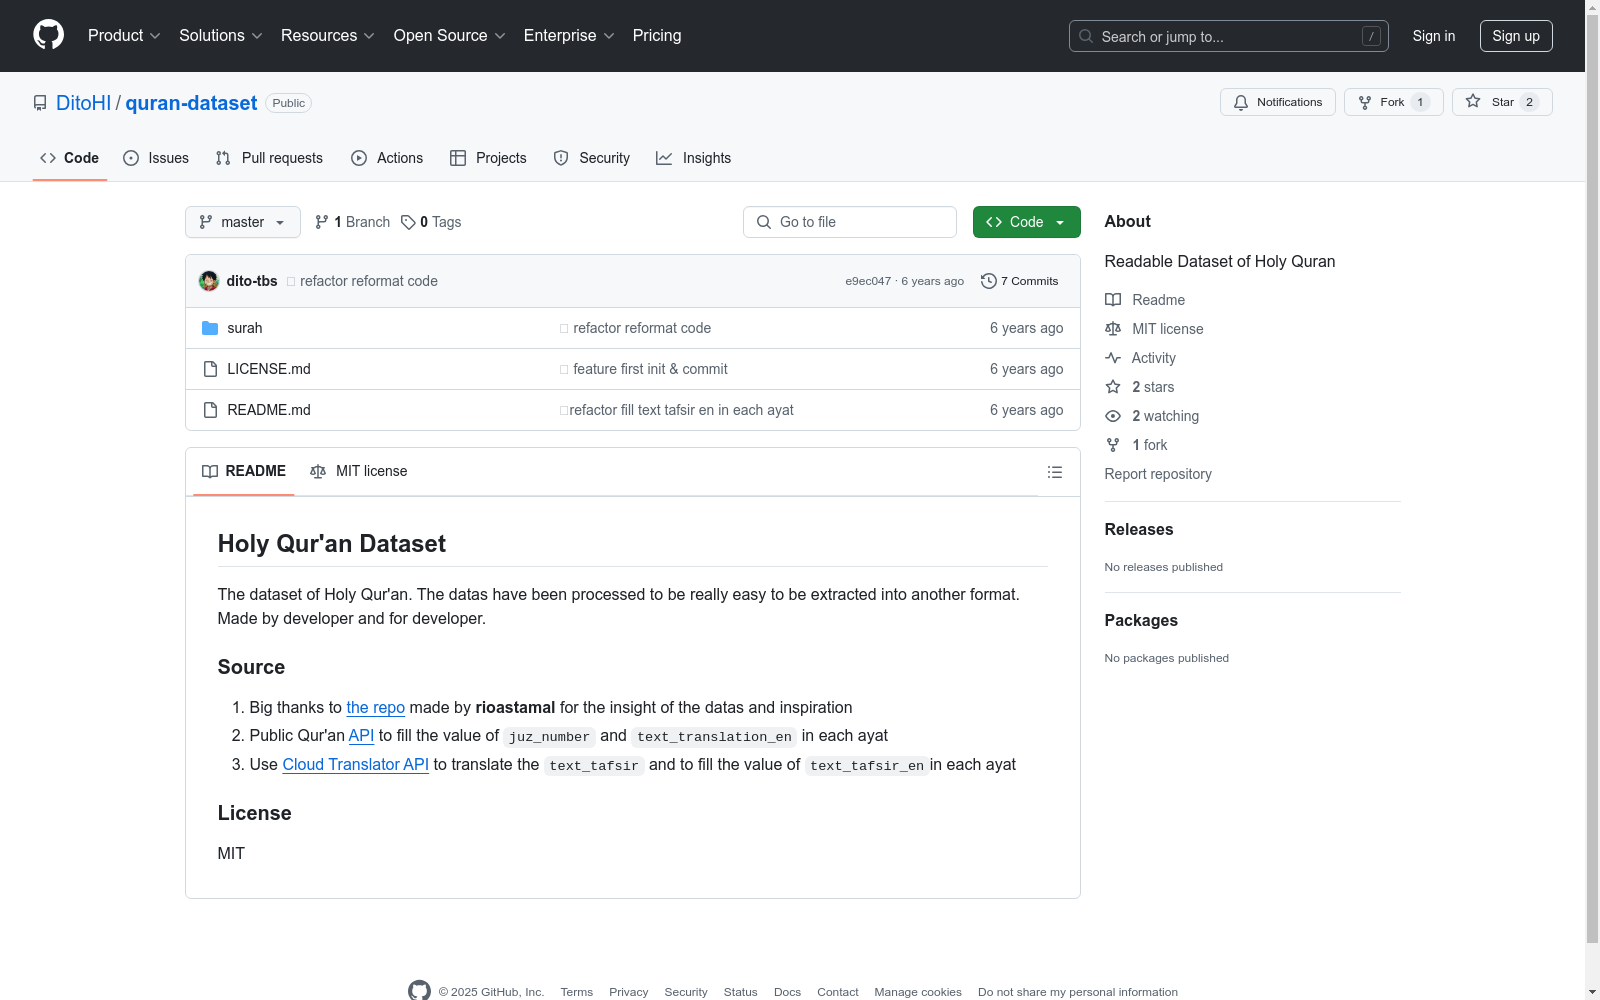This screenshot has width=1600, height=1000.
Task: Click the GitHub logo in the footer
Action: click(420, 991)
